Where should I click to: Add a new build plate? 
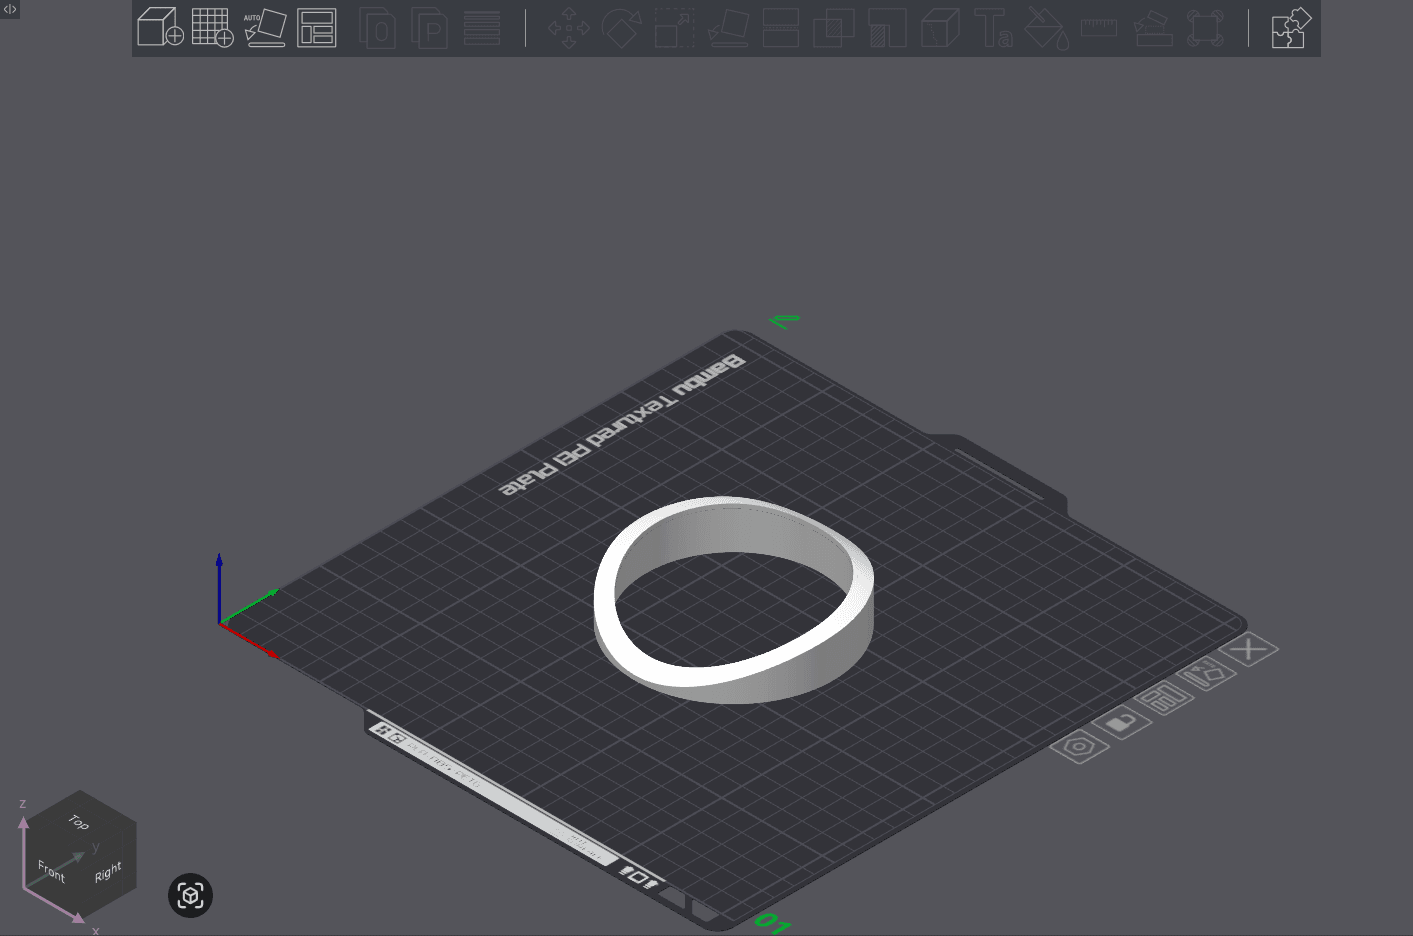tap(212, 28)
